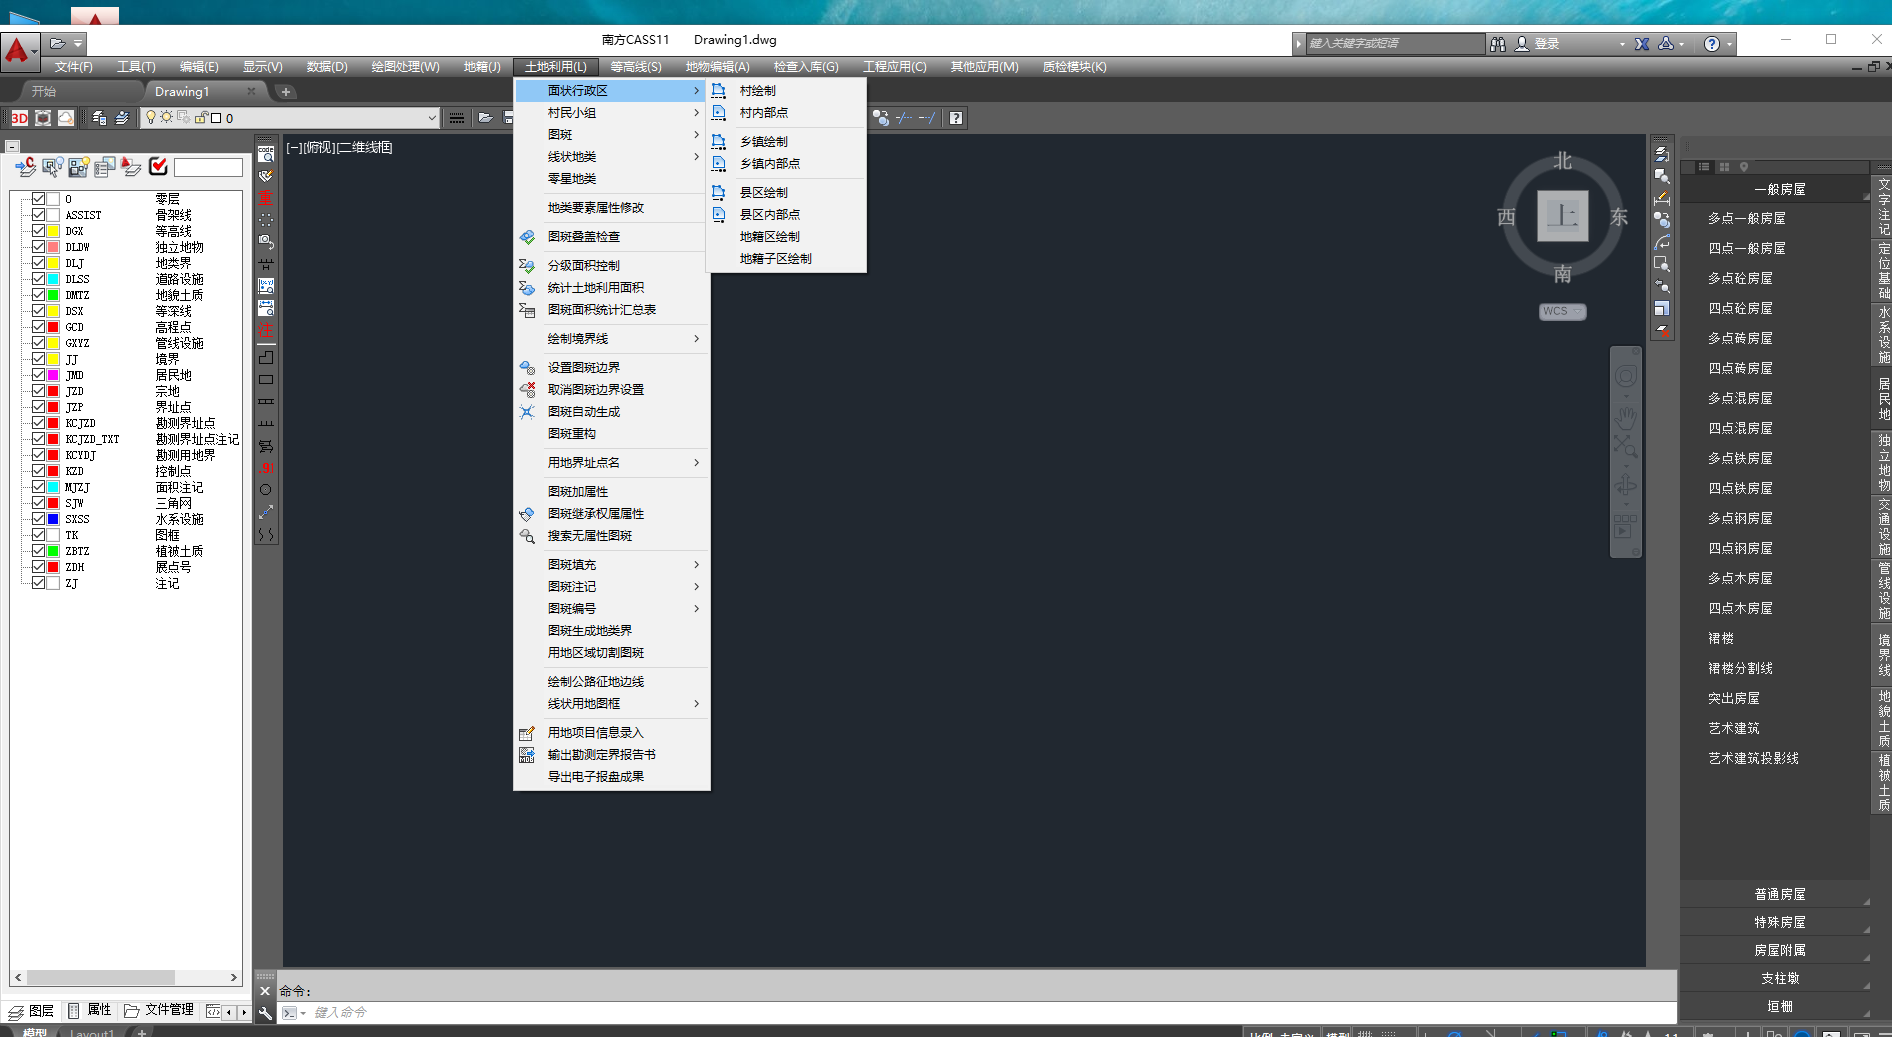This screenshot has width=1892, height=1037.
Task: Click the red 注 annotation tool icon
Action: tap(266, 330)
